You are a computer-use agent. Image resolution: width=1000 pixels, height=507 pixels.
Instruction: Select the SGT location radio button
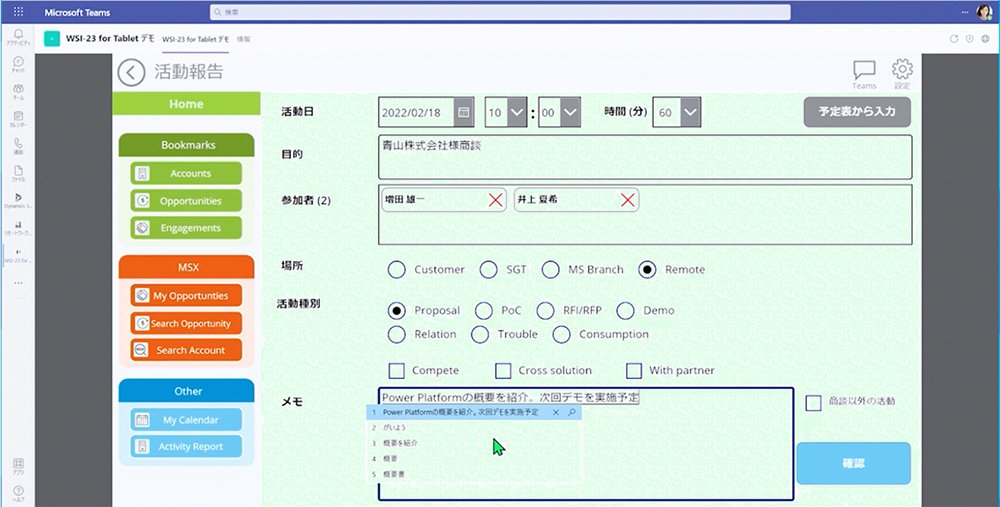point(489,269)
